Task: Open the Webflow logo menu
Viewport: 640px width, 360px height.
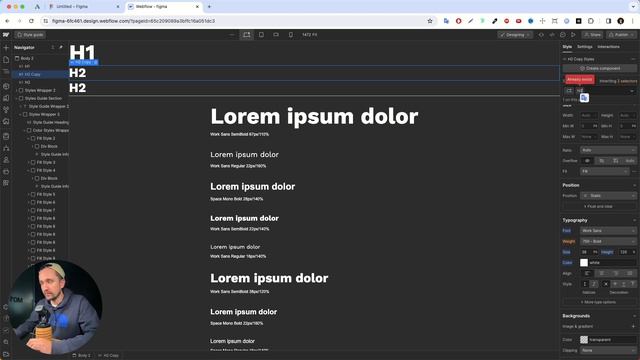Action: 6,35
